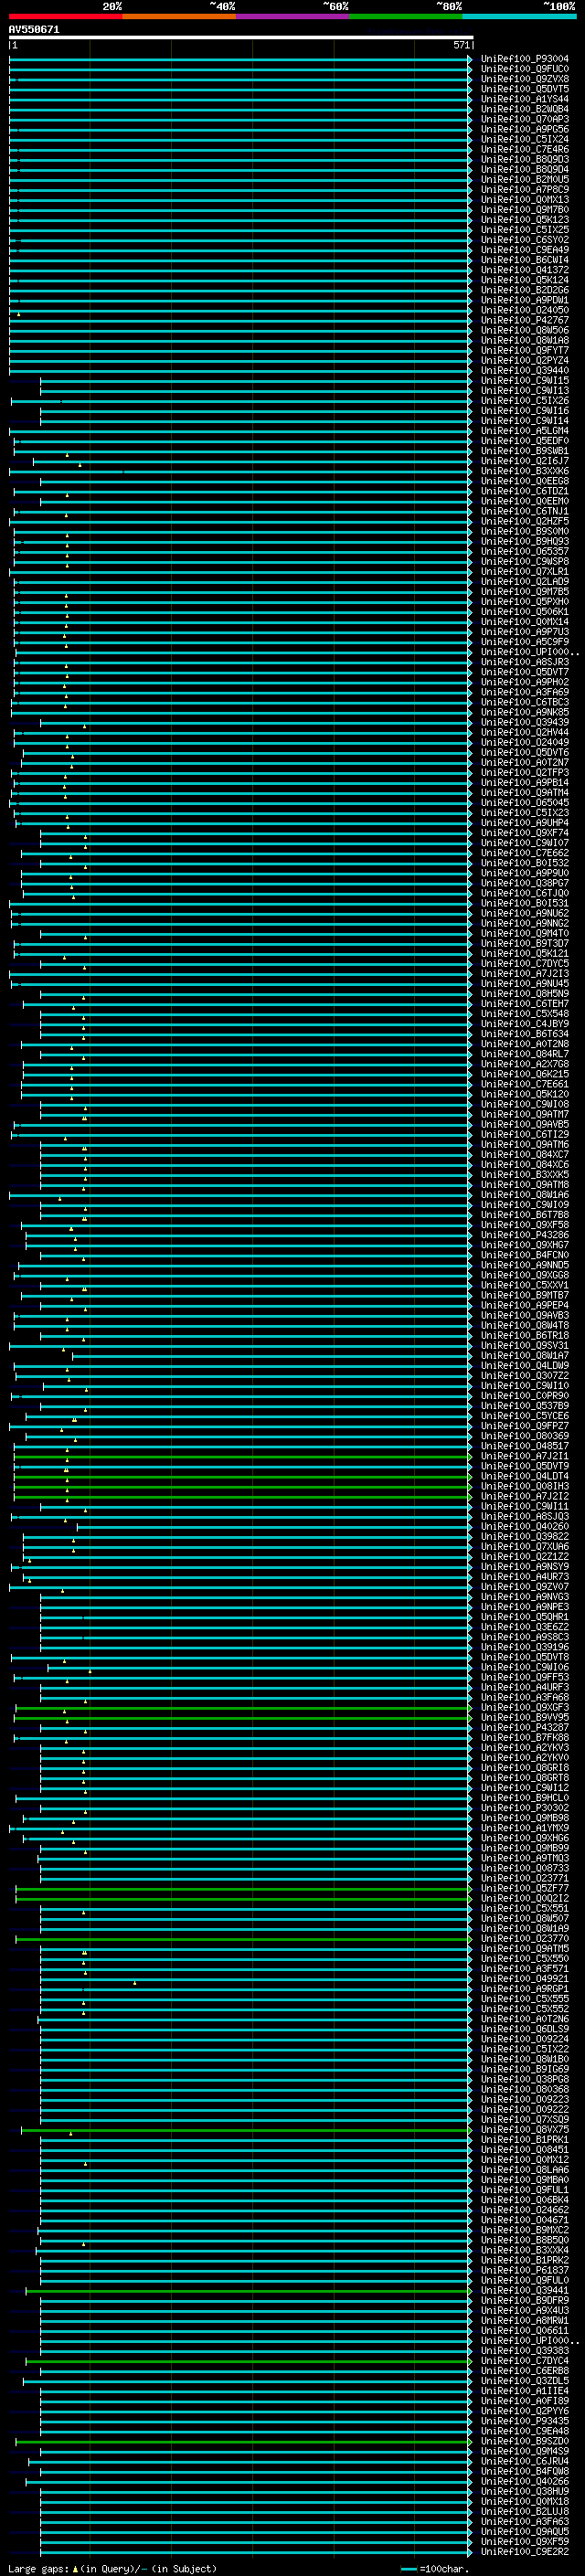Open hit UniRef100_B2WQB4

coord(525,109)
